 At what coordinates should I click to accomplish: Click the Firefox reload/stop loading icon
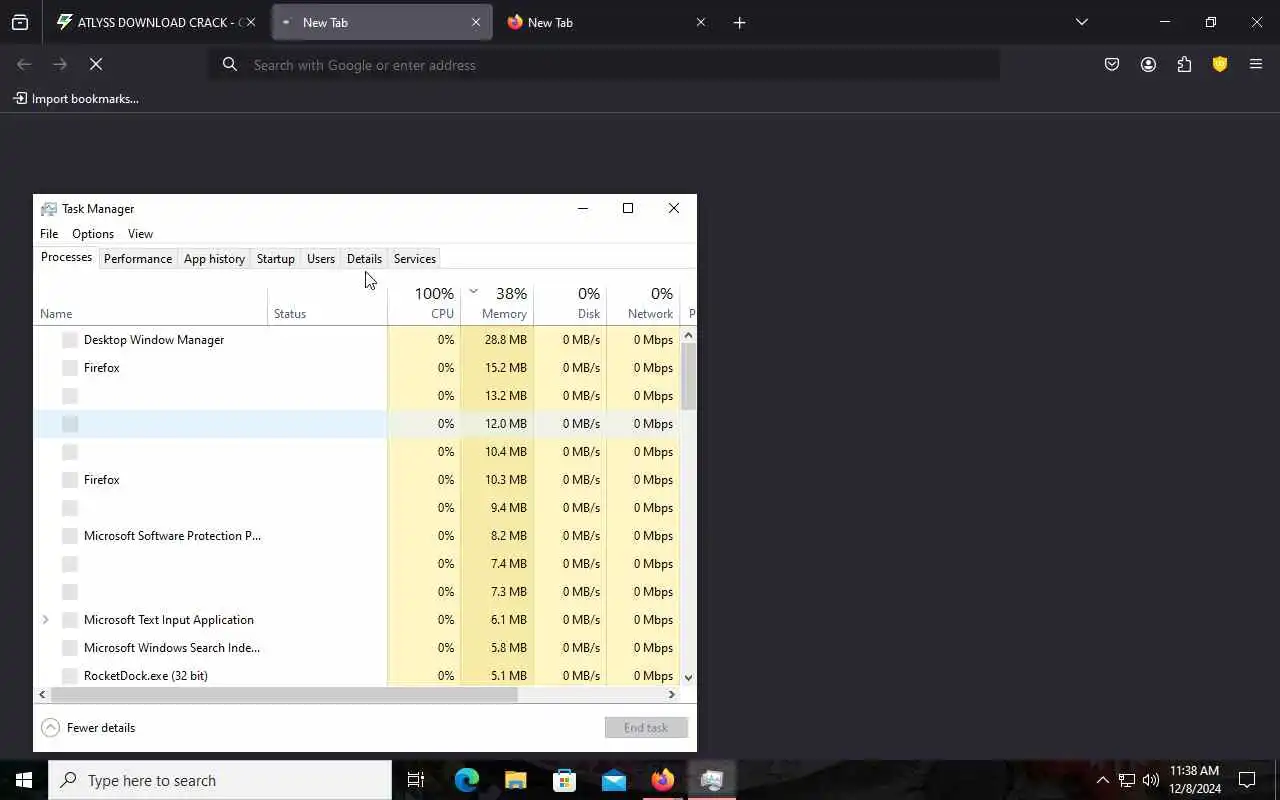tap(96, 64)
